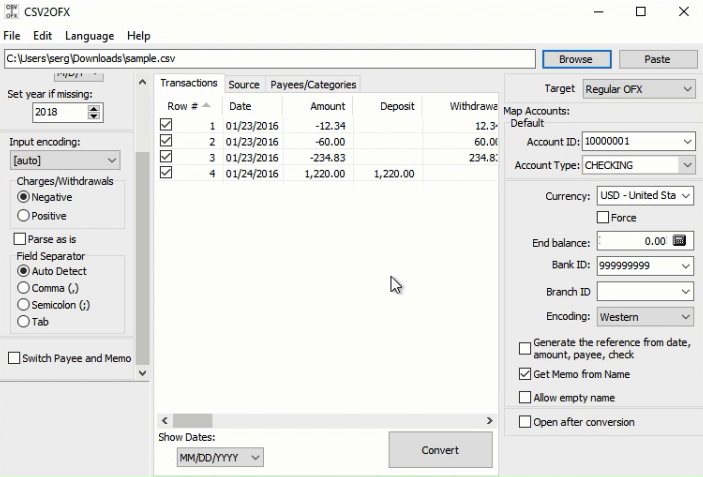This screenshot has height=477, width=703.
Task: Click the left panel vertical scrollbar thumb
Action: pos(143,258)
